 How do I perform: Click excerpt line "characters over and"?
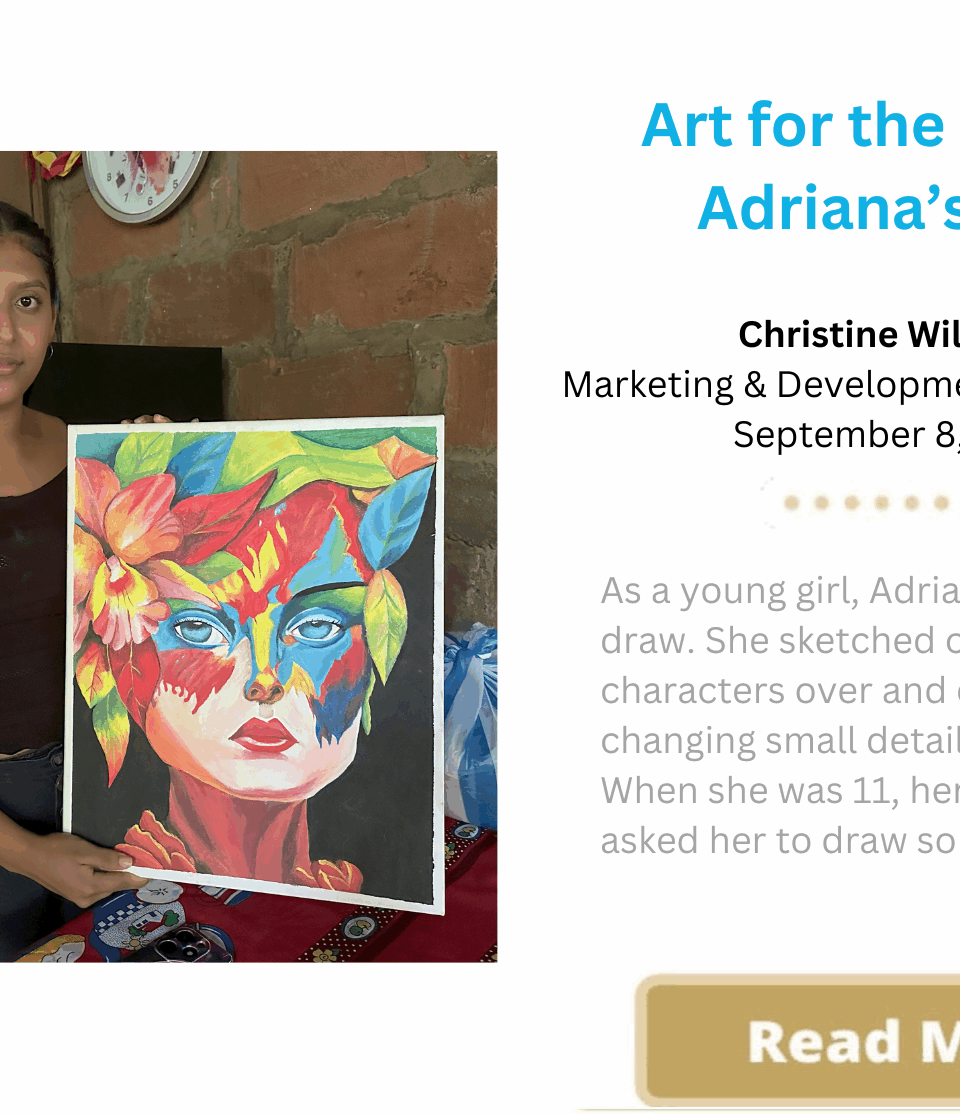click(780, 691)
